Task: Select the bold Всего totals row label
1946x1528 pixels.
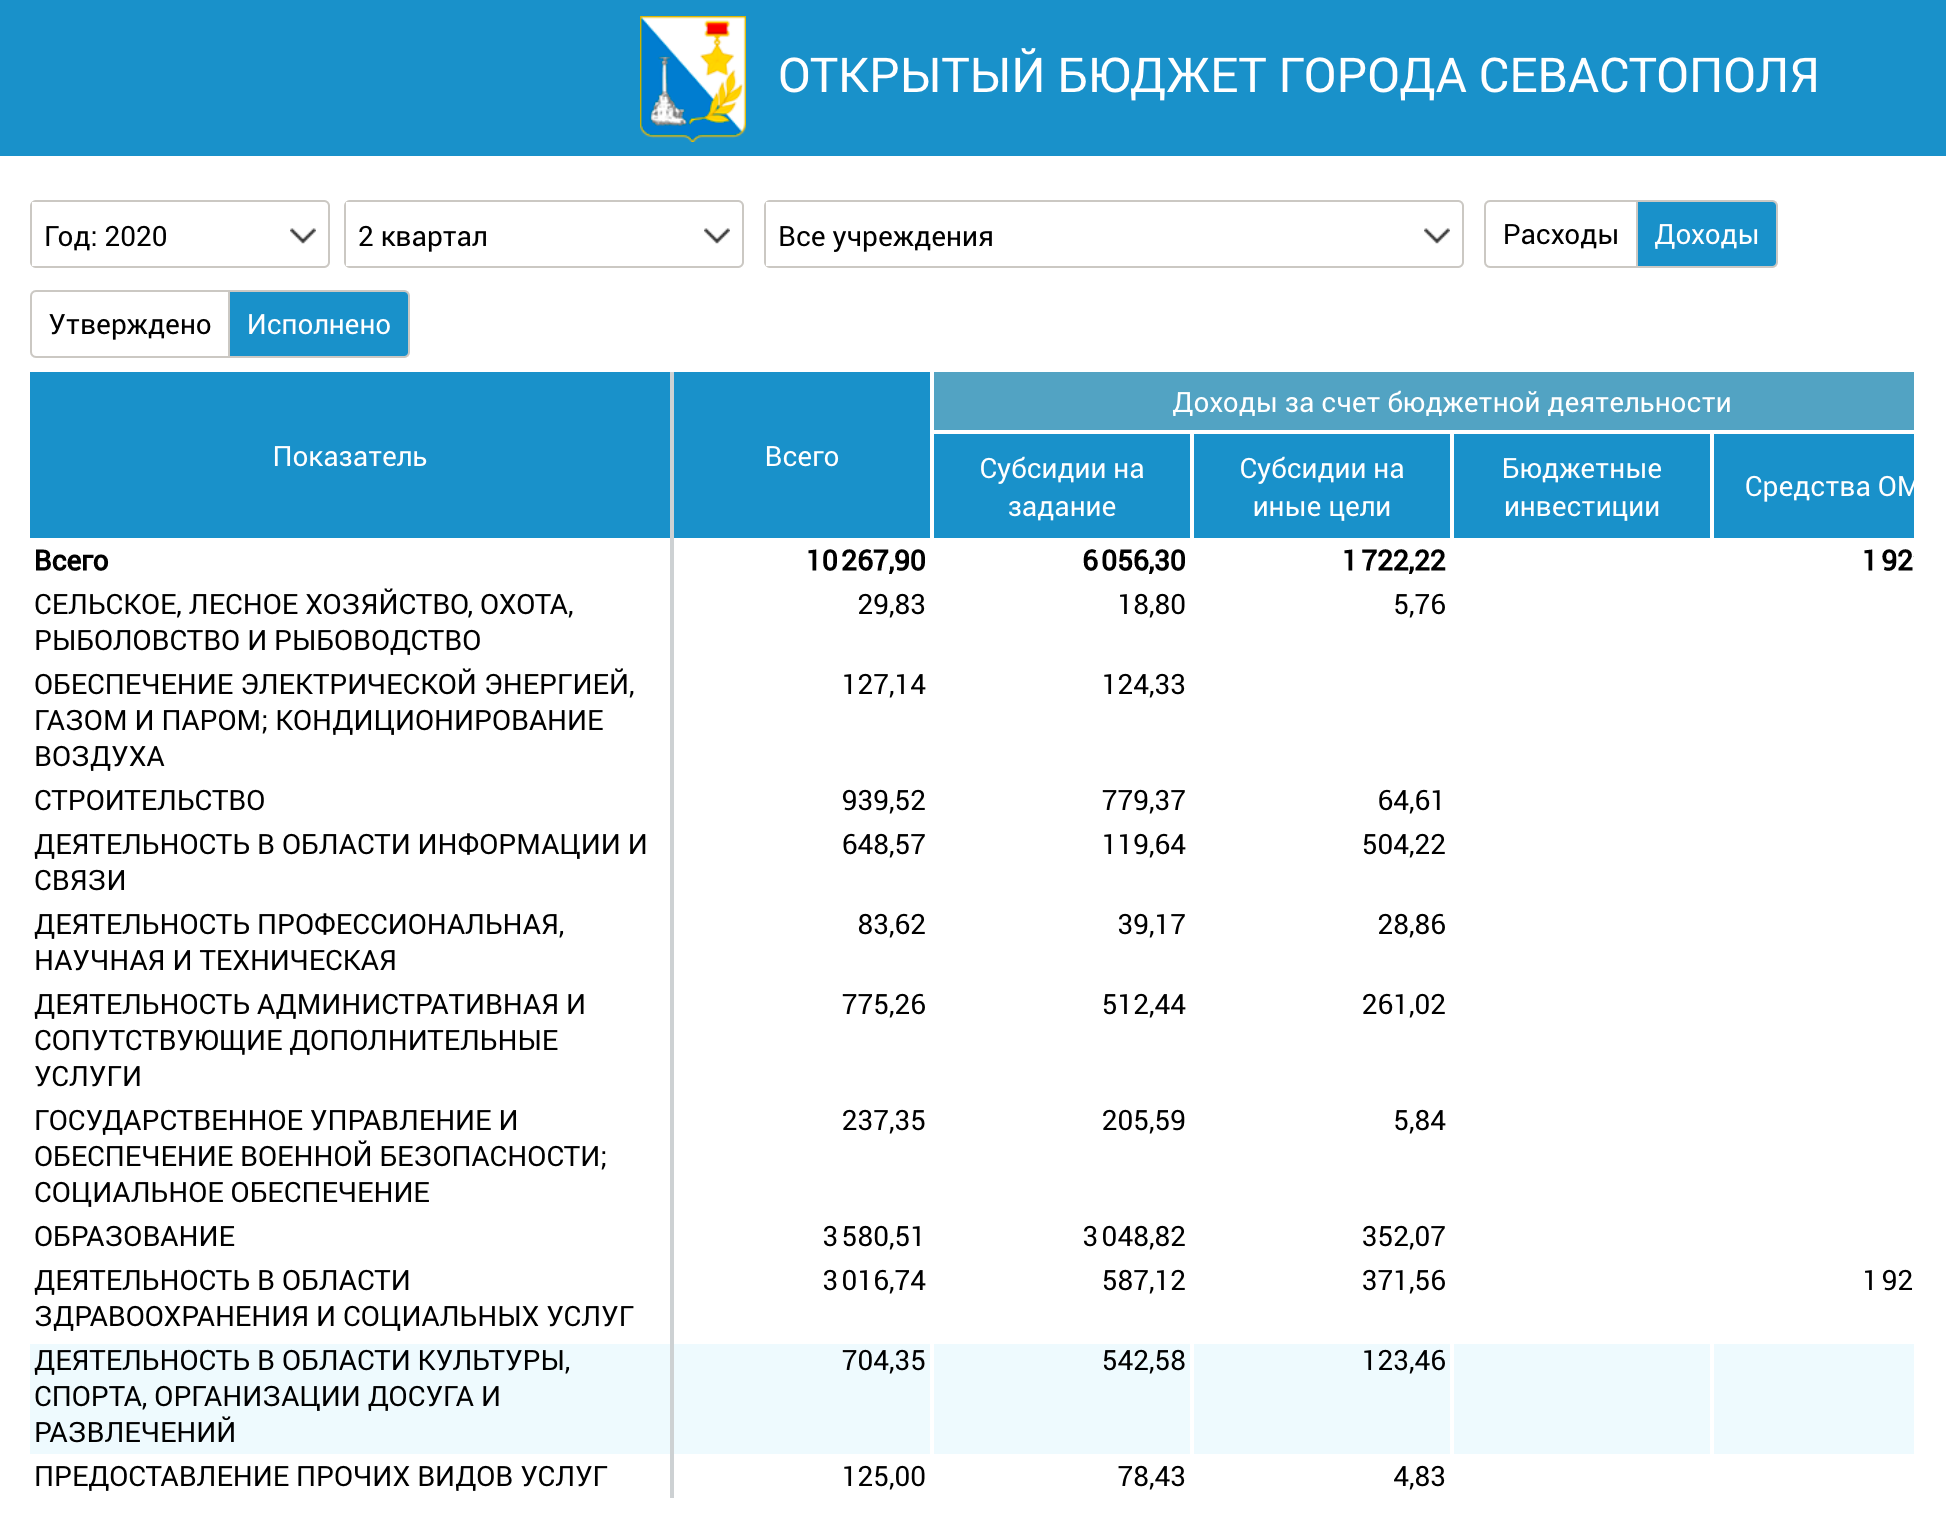Action: click(x=71, y=560)
